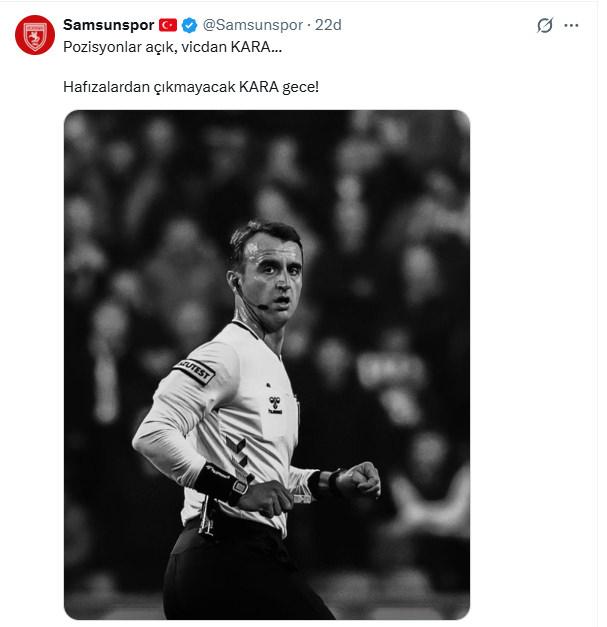The height and width of the screenshot is (627, 607).
Task: Click the referee's sleeve armband patch
Action: (195, 373)
